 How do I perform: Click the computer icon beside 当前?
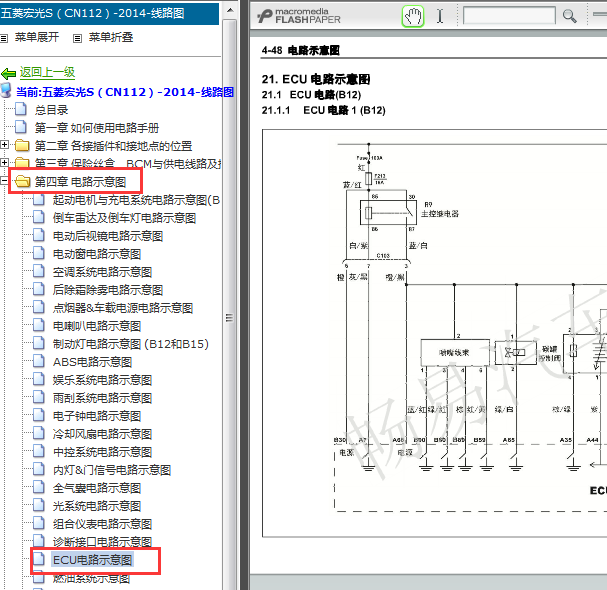[6, 90]
